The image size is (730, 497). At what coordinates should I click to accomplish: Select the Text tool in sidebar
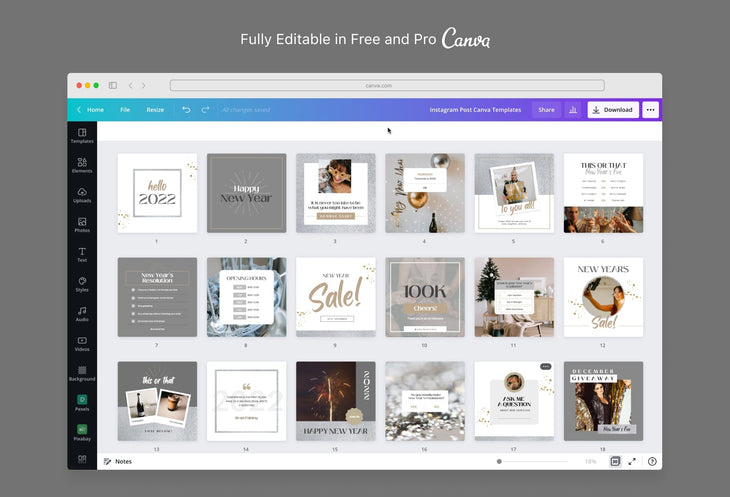coord(82,253)
